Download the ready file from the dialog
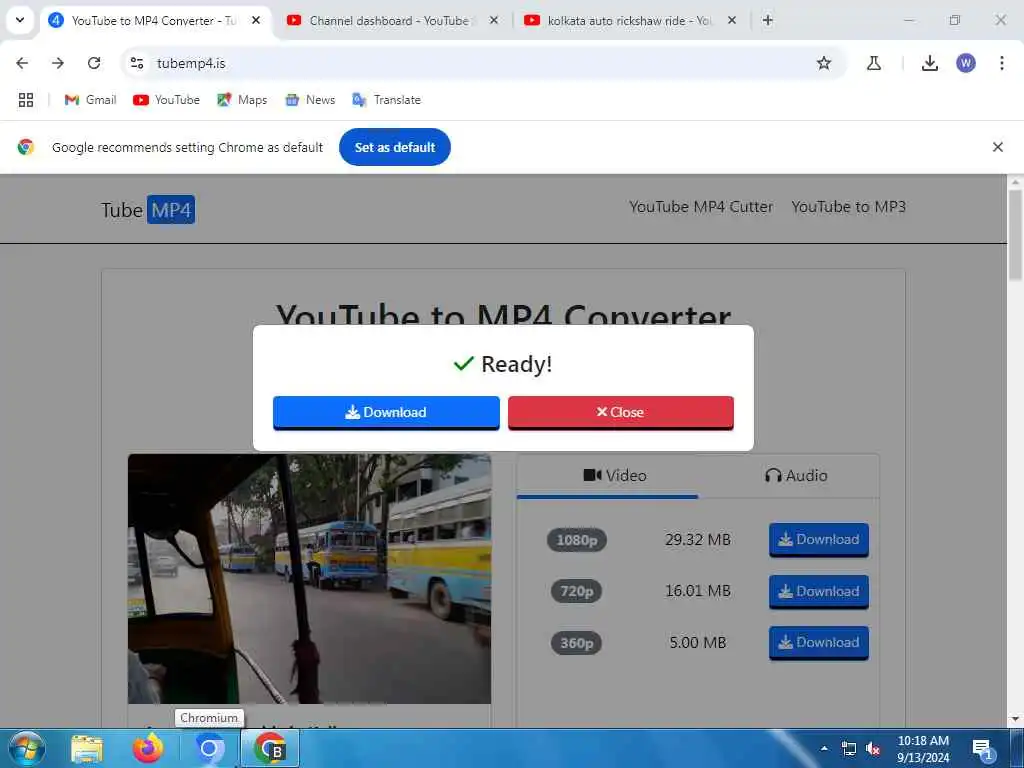The image size is (1024, 768). click(386, 413)
